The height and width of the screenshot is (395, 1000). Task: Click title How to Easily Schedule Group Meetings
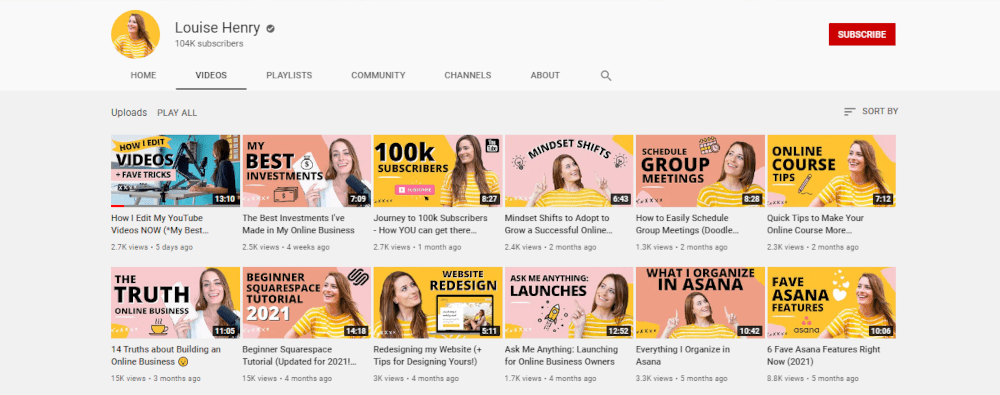pos(687,224)
